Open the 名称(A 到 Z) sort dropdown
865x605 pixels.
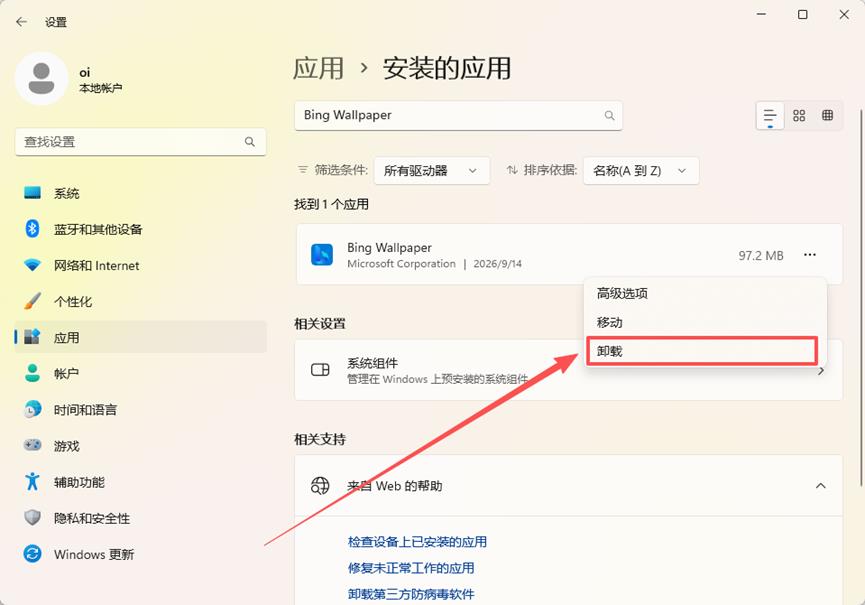[641, 171]
